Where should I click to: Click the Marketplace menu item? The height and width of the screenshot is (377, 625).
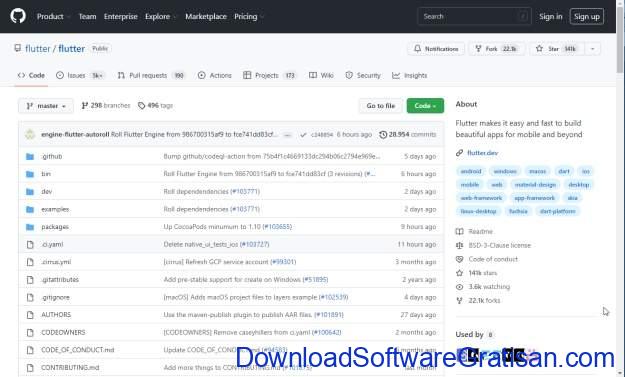pyautogui.click(x=206, y=16)
